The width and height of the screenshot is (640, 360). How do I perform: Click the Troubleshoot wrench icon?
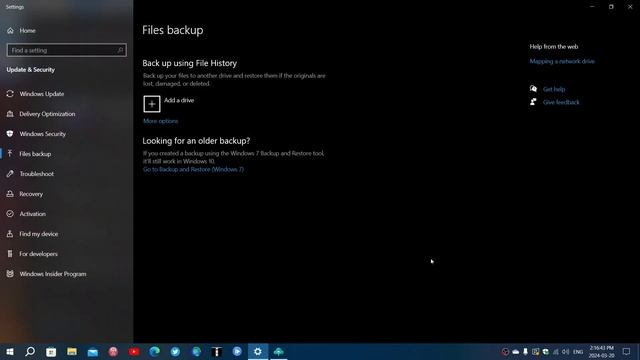(10, 174)
